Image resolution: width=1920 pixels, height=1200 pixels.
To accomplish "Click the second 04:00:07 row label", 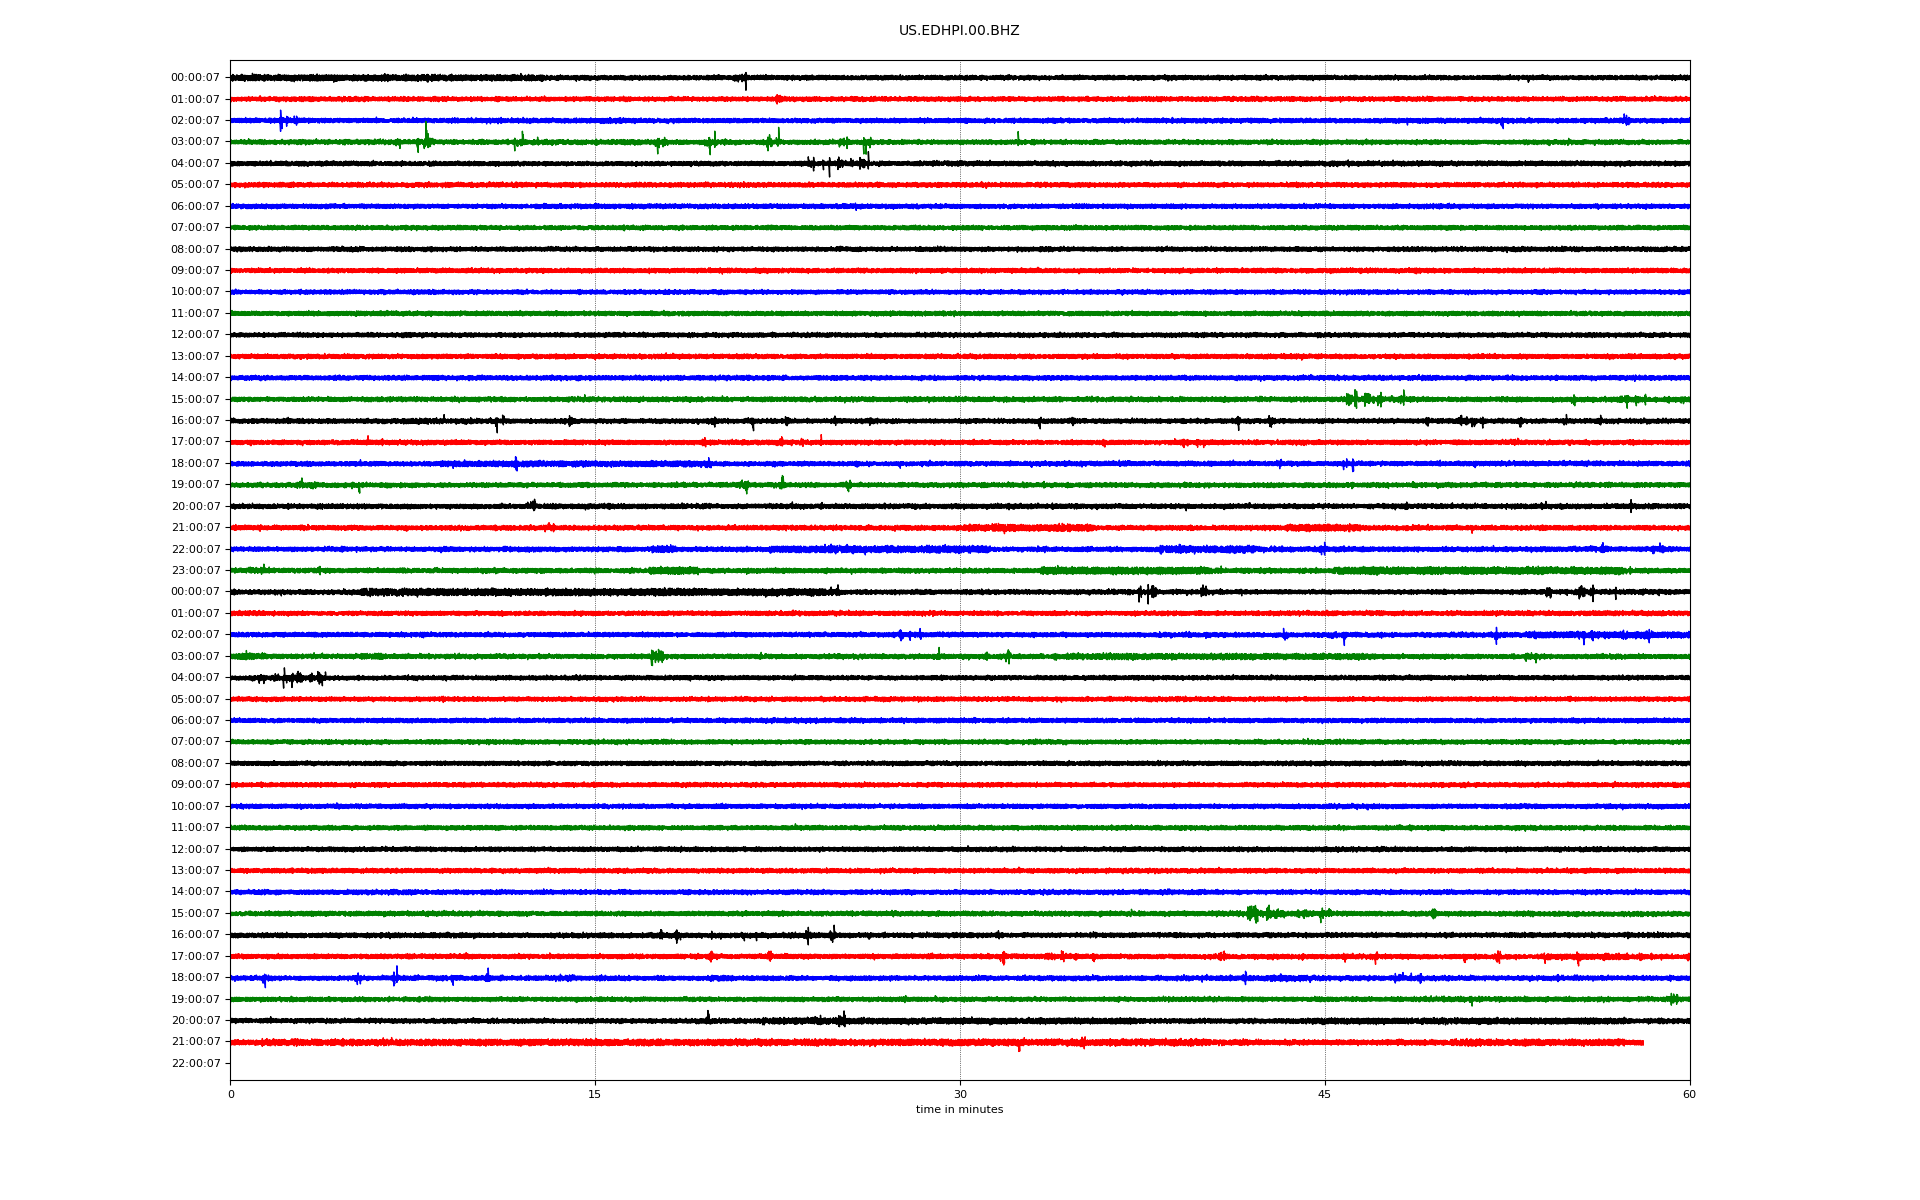I will tap(195, 678).
